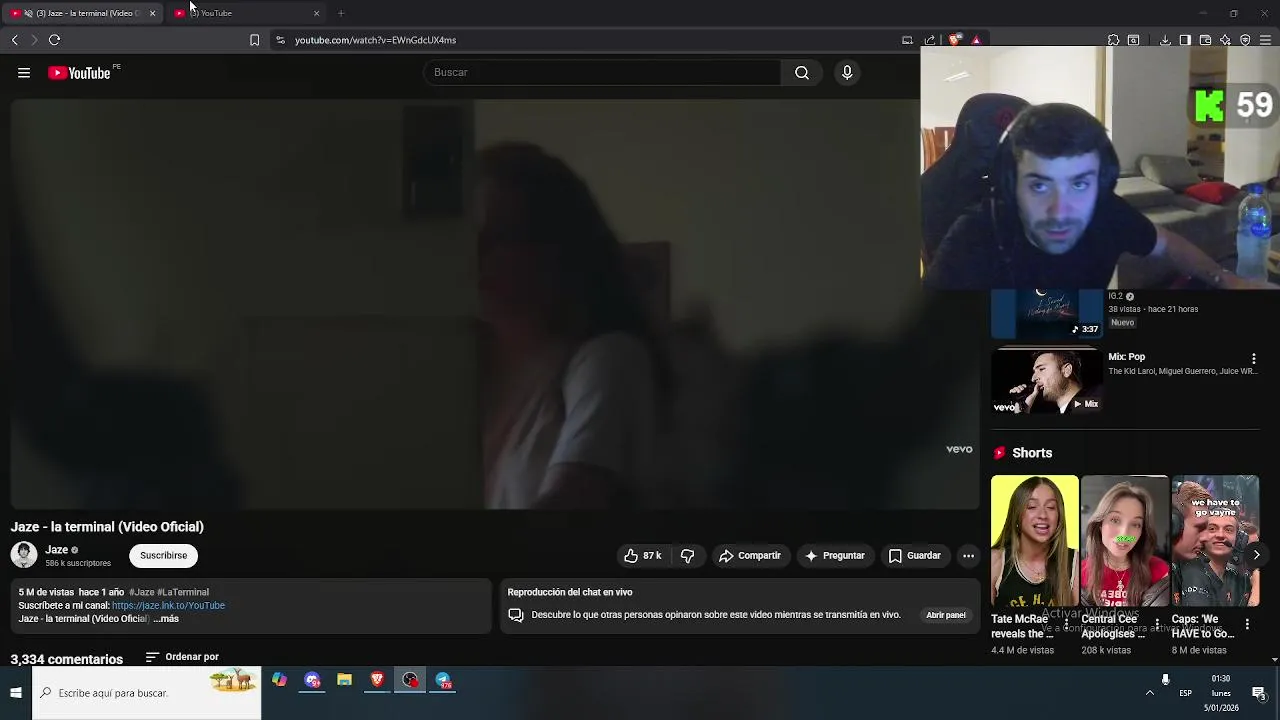Open the Leo AI sparkle icon
Screen dimensions: 1280x720
coord(1225,40)
